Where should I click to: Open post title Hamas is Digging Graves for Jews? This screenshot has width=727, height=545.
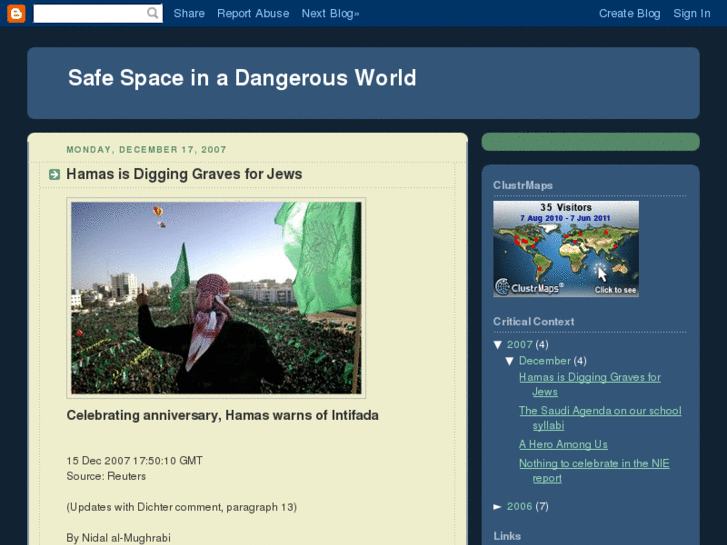coord(184,174)
